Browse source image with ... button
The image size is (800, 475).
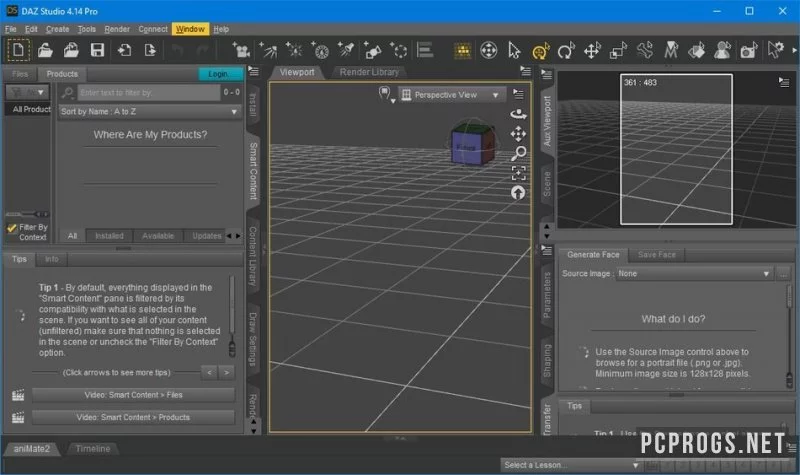(x=783, y=274)
